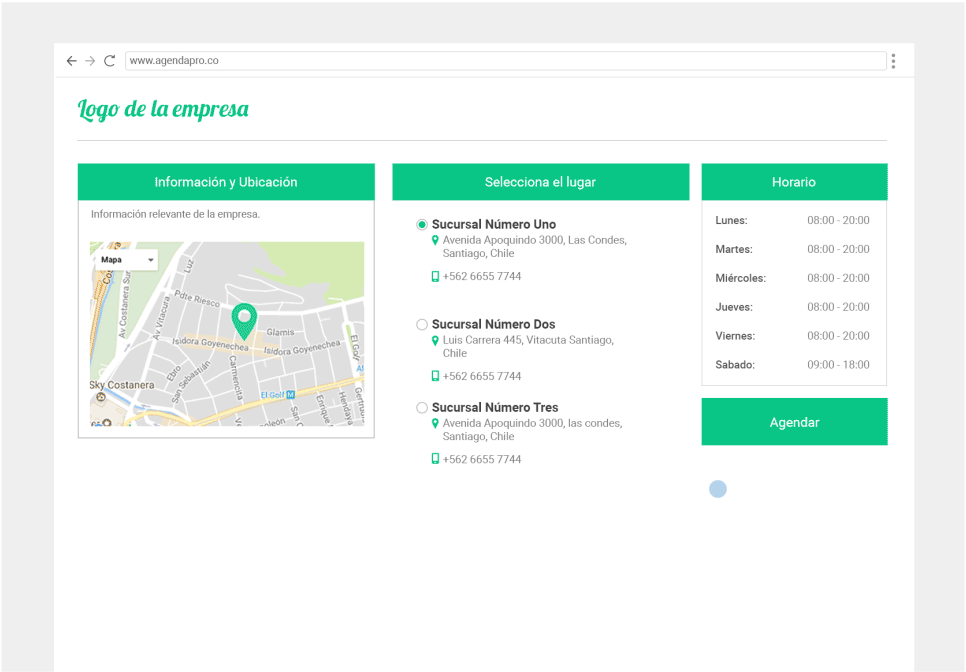This screenshot has width=966, height=672.
Task: Click the Viernes schedule row label
Action: pyautogui.click(x=735, y=336)
